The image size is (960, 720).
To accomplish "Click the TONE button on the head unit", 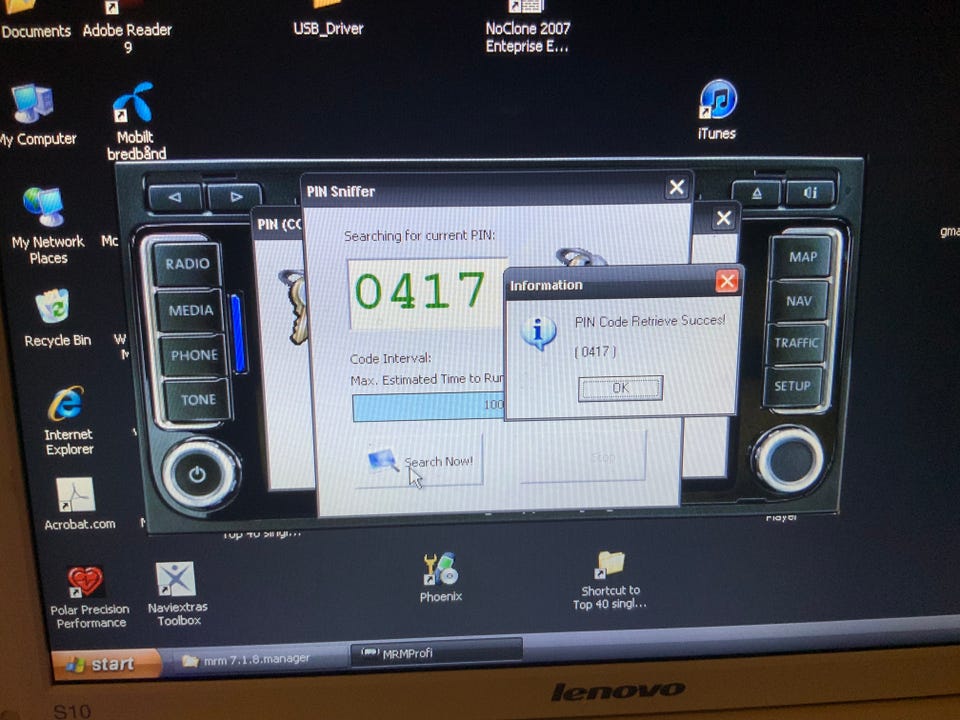I will [198, 400].
